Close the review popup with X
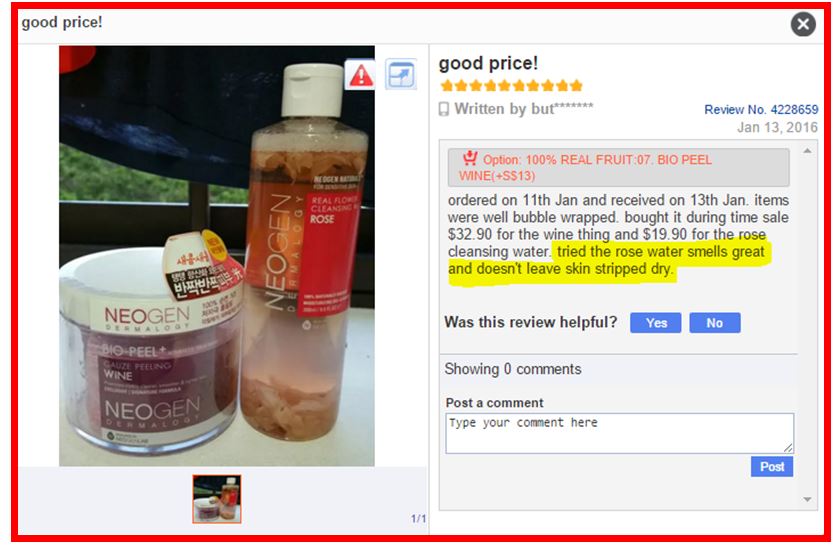 803,24
